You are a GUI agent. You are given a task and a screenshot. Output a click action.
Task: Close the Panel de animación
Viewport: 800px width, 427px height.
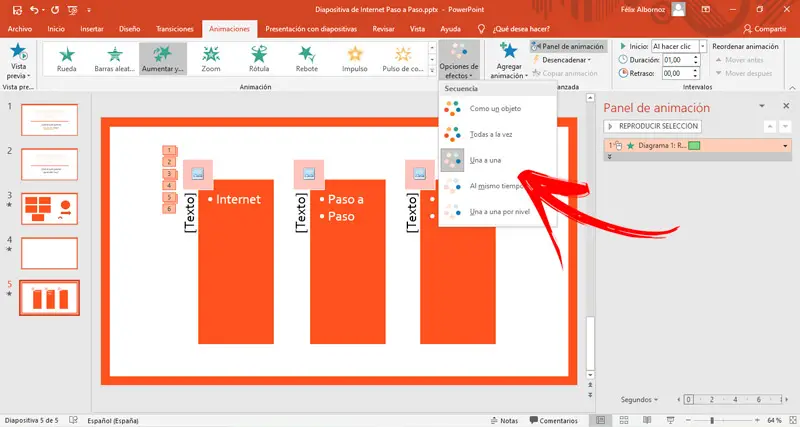(x=786, y=106)
